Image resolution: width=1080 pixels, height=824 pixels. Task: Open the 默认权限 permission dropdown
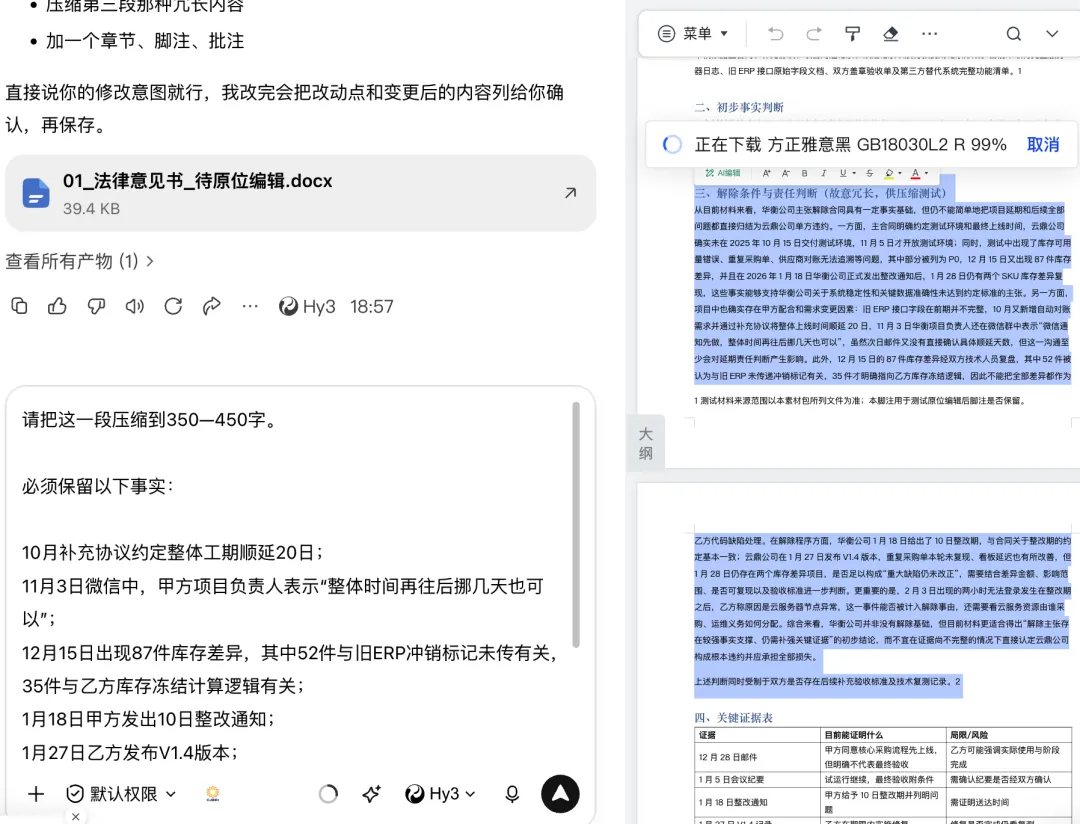[x=121, y=794]
